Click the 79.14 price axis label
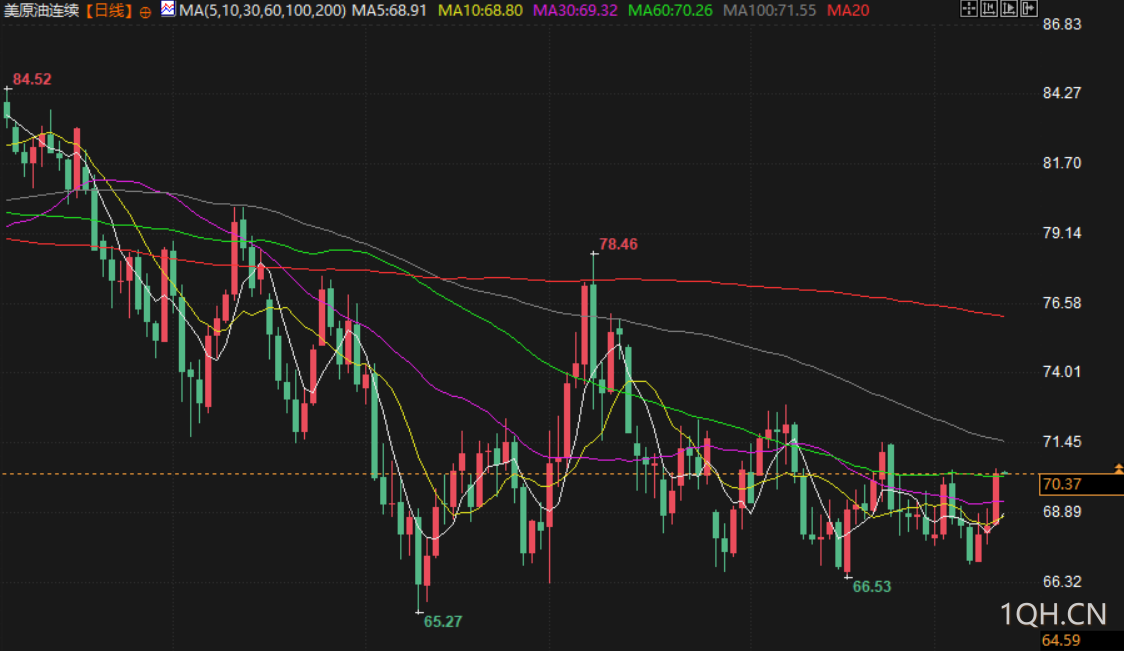The height and width of the screenshot is (651, 1124). (1062, 233)
